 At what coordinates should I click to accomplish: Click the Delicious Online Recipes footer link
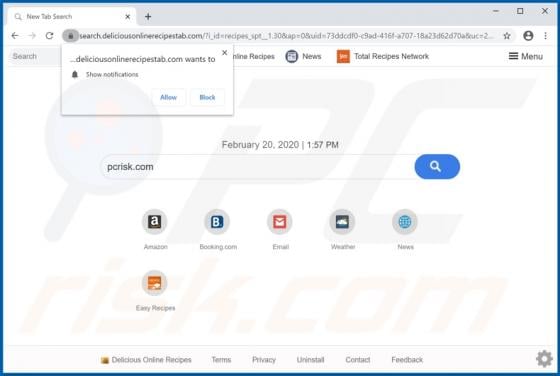pyautogui.click(x=146, y=360)
